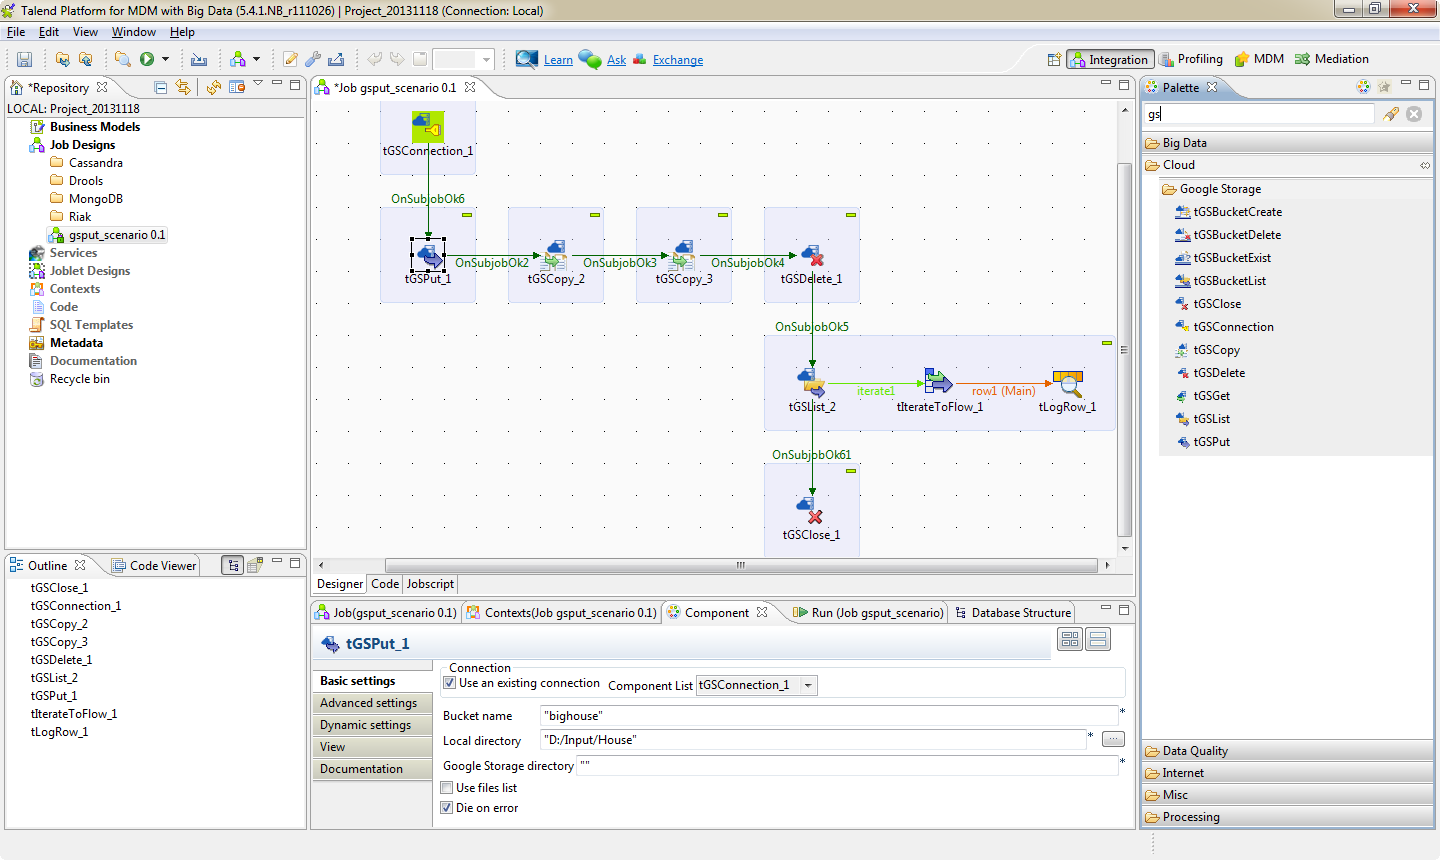This screenshot has width=1440, height=860.
Task: Select the tGSClose_1 component on canvas
Action: [811, 511]
